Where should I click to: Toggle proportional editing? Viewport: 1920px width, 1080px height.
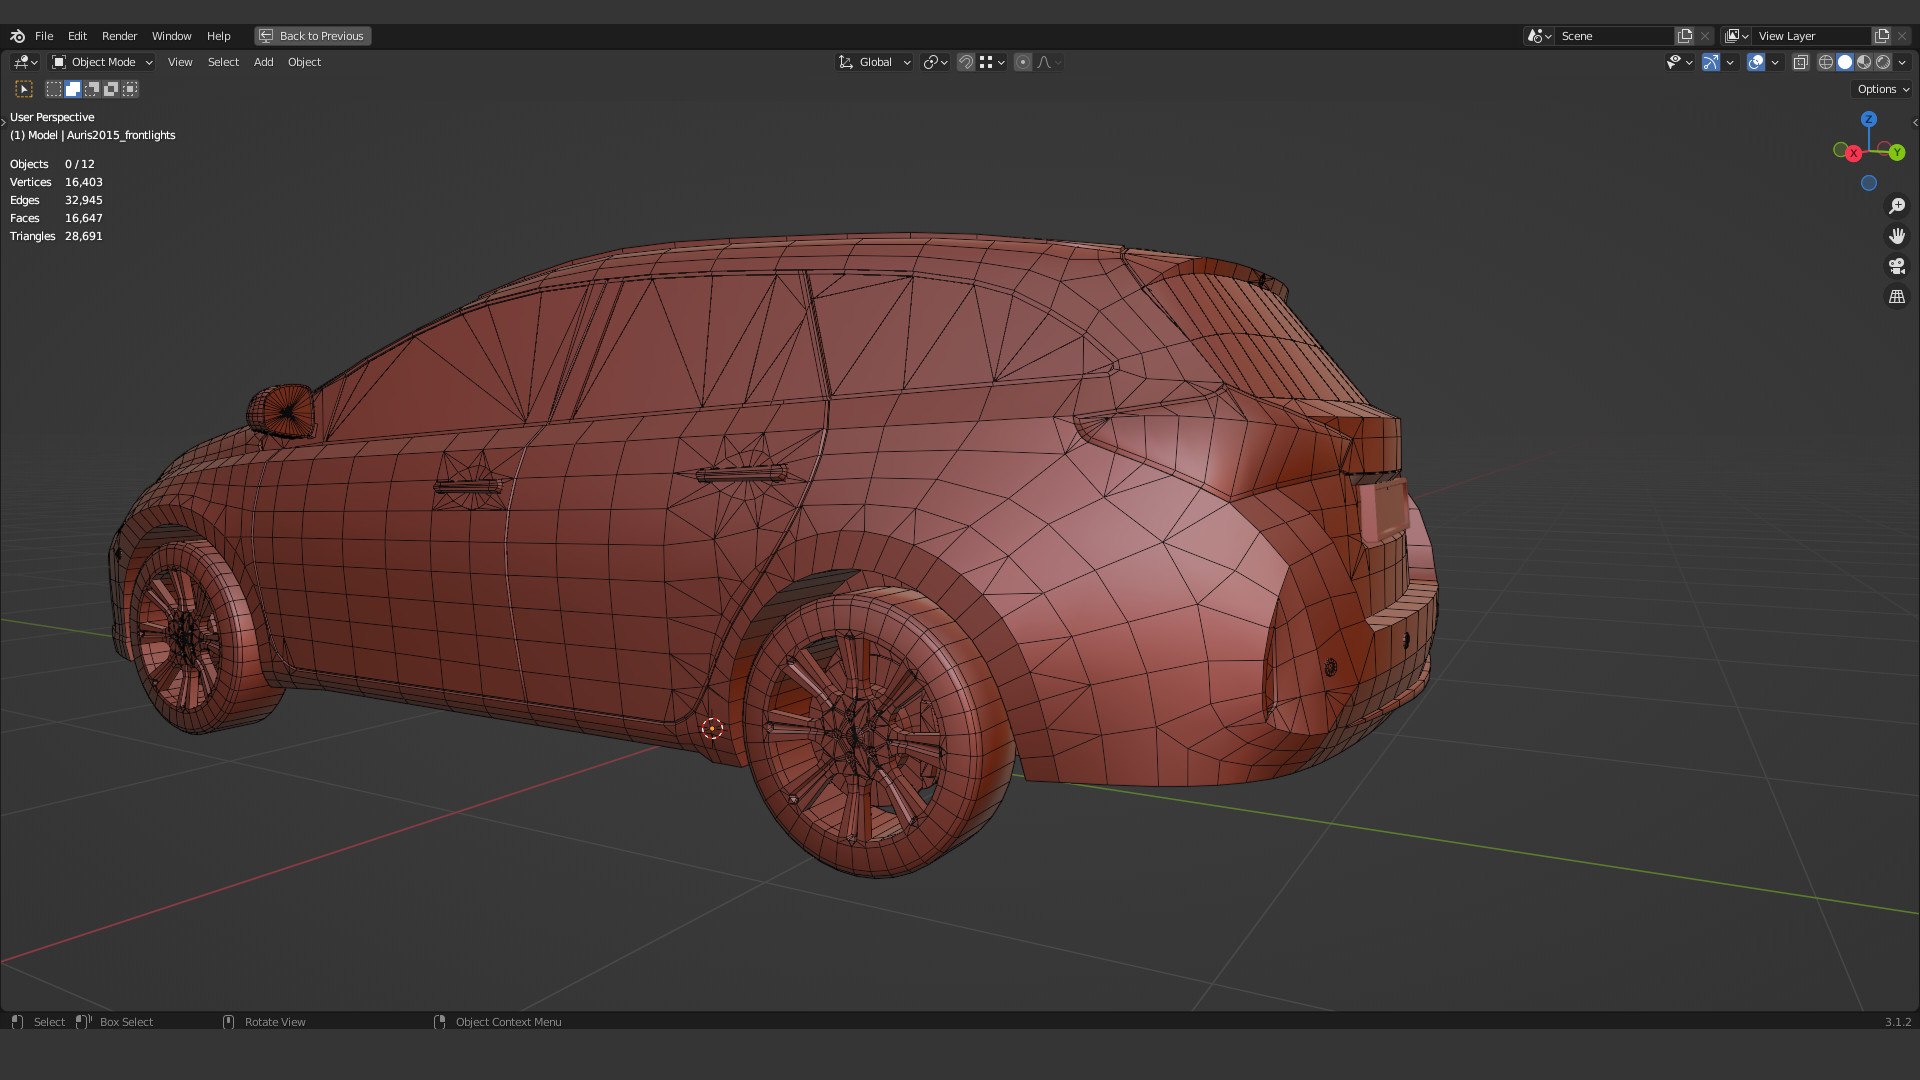pyautogui.click(x=1023, y=62)
